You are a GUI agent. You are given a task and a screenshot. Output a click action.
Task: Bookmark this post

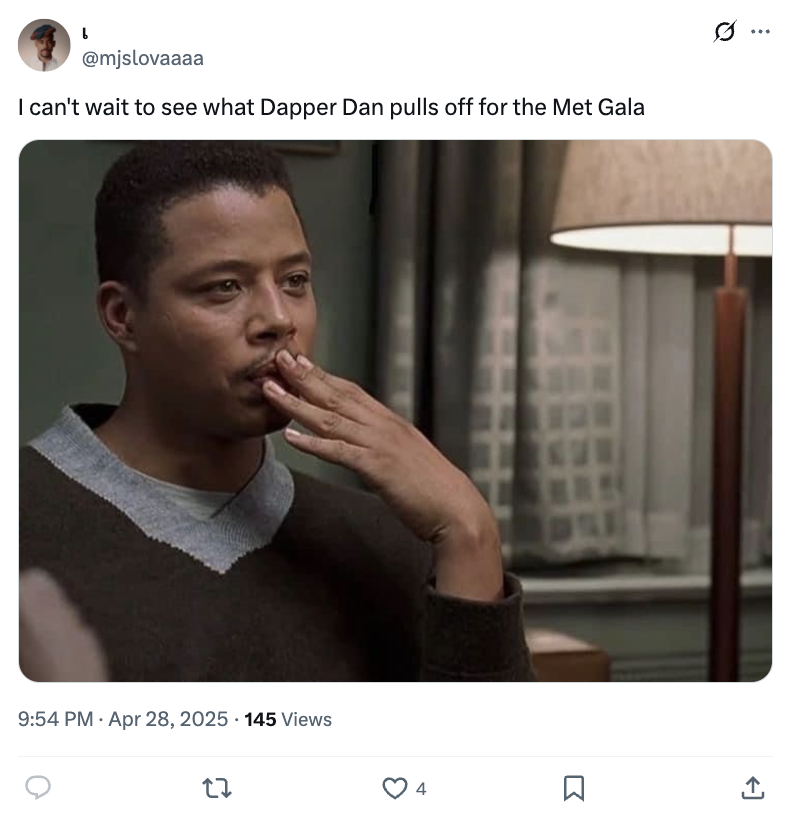pyautogui.click(x=573, y=788)
